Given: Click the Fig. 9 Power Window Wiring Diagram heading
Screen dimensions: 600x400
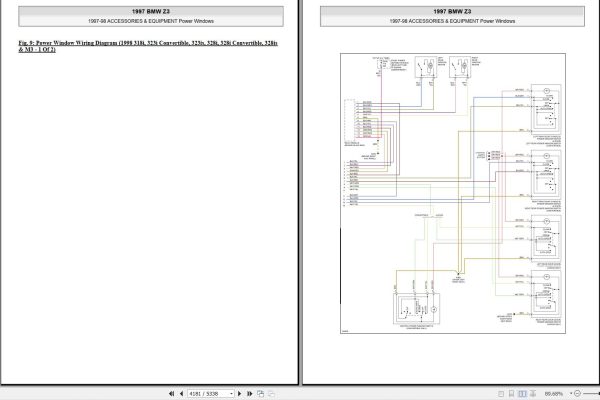Looking at the screenshot, I should [x=148, y=46].
